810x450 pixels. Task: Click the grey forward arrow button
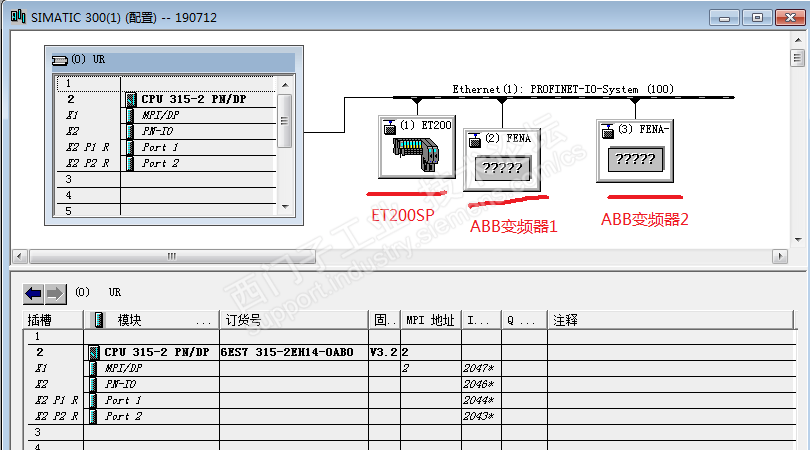(x=55, y=294)
